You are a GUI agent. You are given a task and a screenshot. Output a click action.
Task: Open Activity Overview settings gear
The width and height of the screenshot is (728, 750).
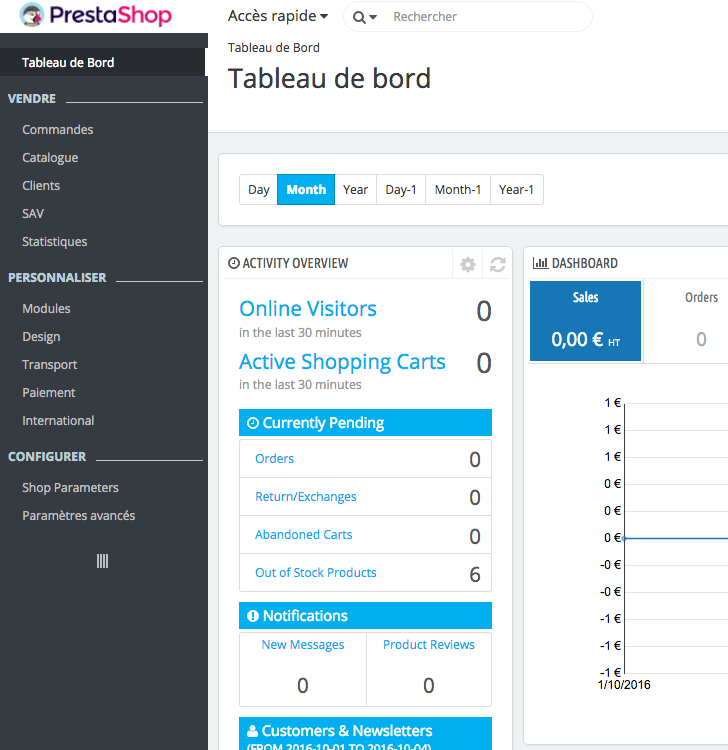coord(467,264)
